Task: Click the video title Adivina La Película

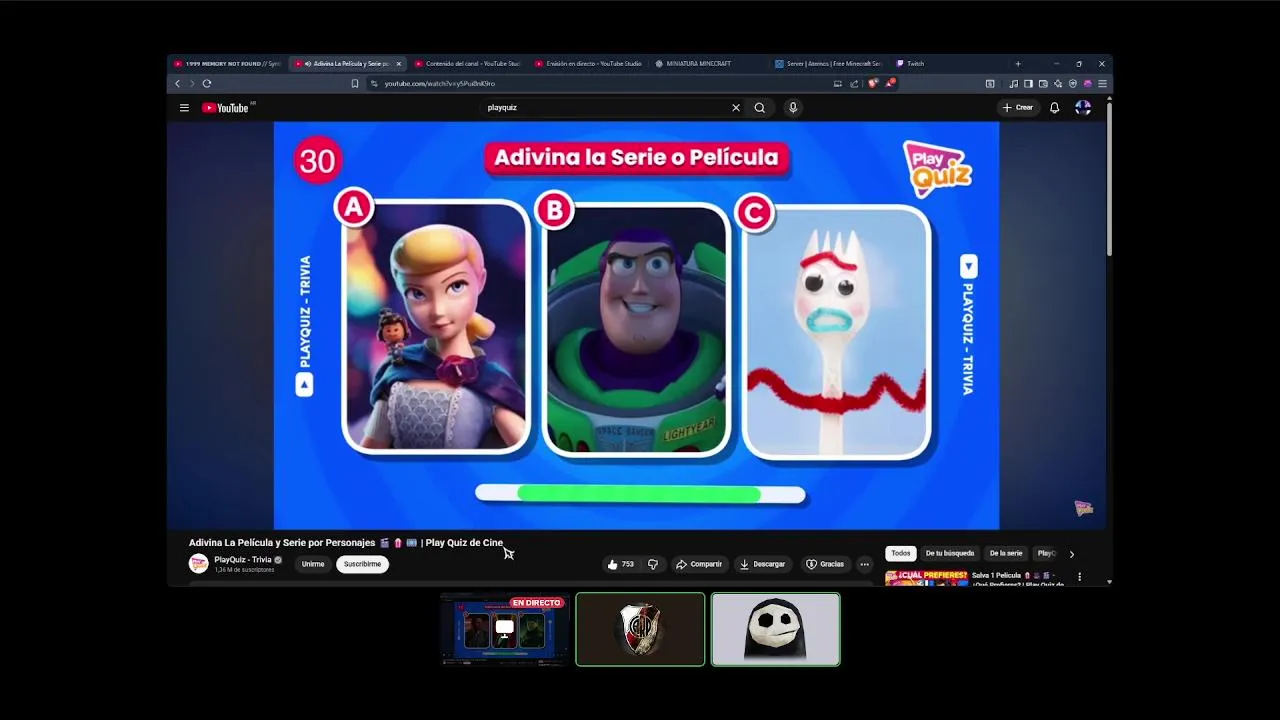Action: pos(346,543)
